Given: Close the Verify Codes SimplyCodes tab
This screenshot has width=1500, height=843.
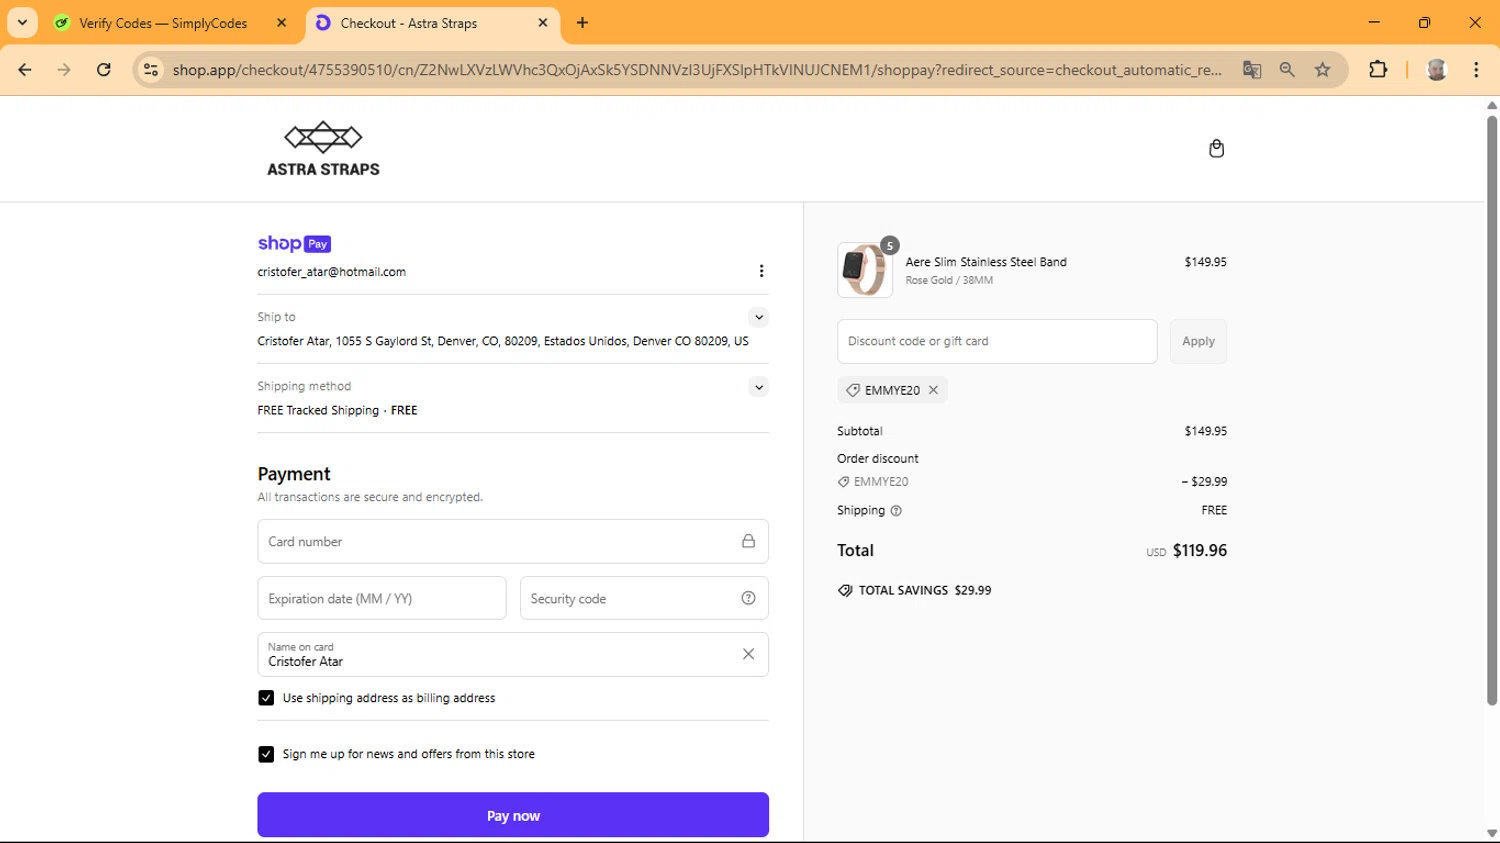Looking at the screenshot, I should pyautogui.click(x=281, y=23).
